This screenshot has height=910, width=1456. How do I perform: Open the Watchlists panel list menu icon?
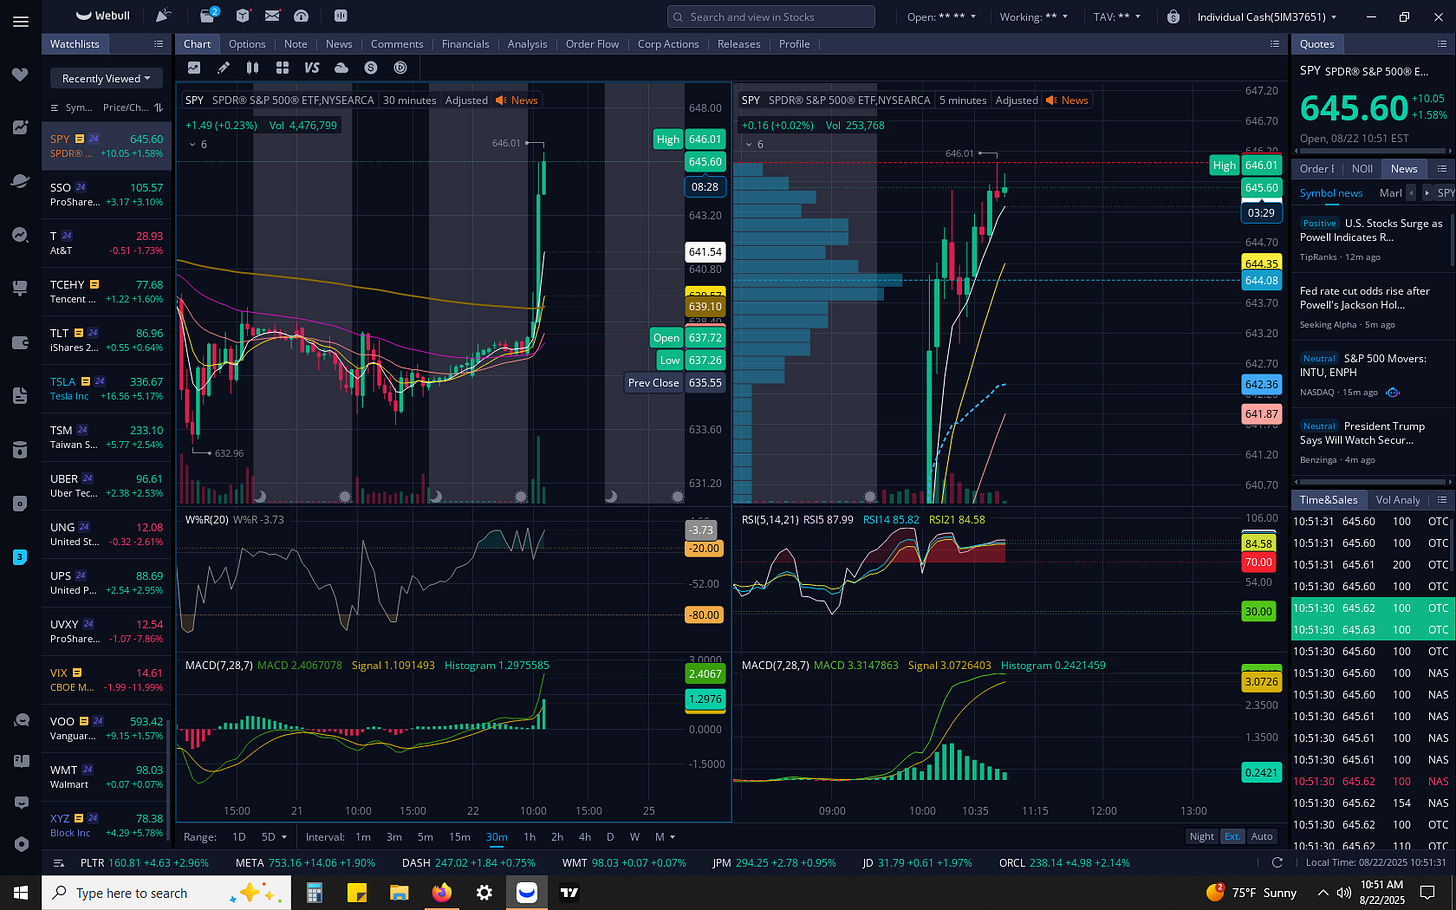pyautogui.click(x=158, y=44)
